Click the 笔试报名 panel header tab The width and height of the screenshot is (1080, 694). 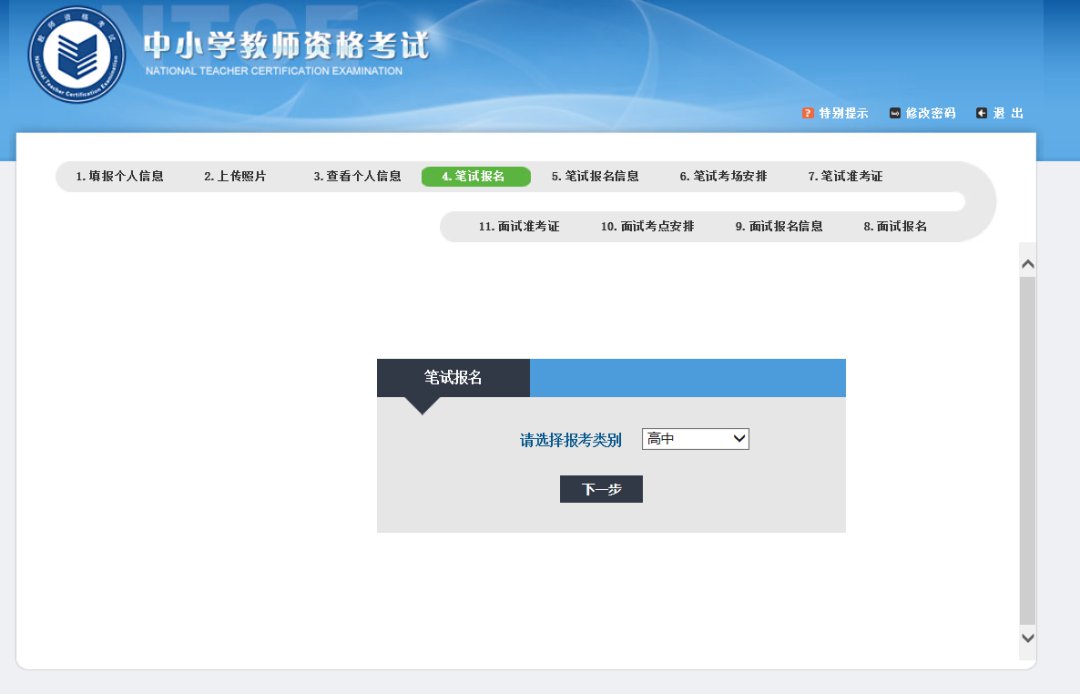point(453,377)
